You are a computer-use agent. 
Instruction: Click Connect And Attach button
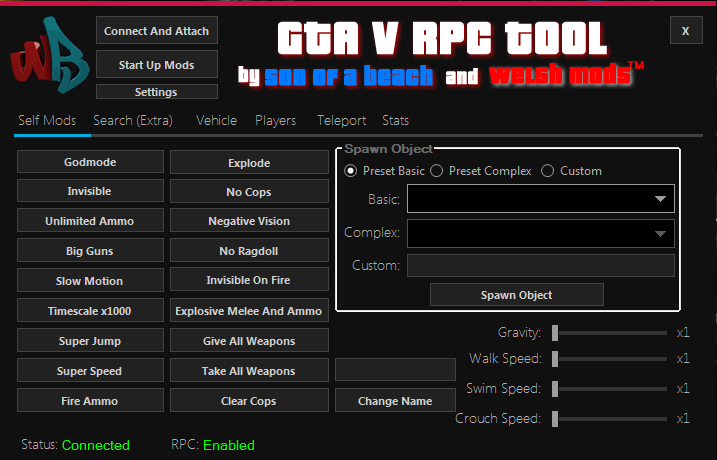click(157, 31)
